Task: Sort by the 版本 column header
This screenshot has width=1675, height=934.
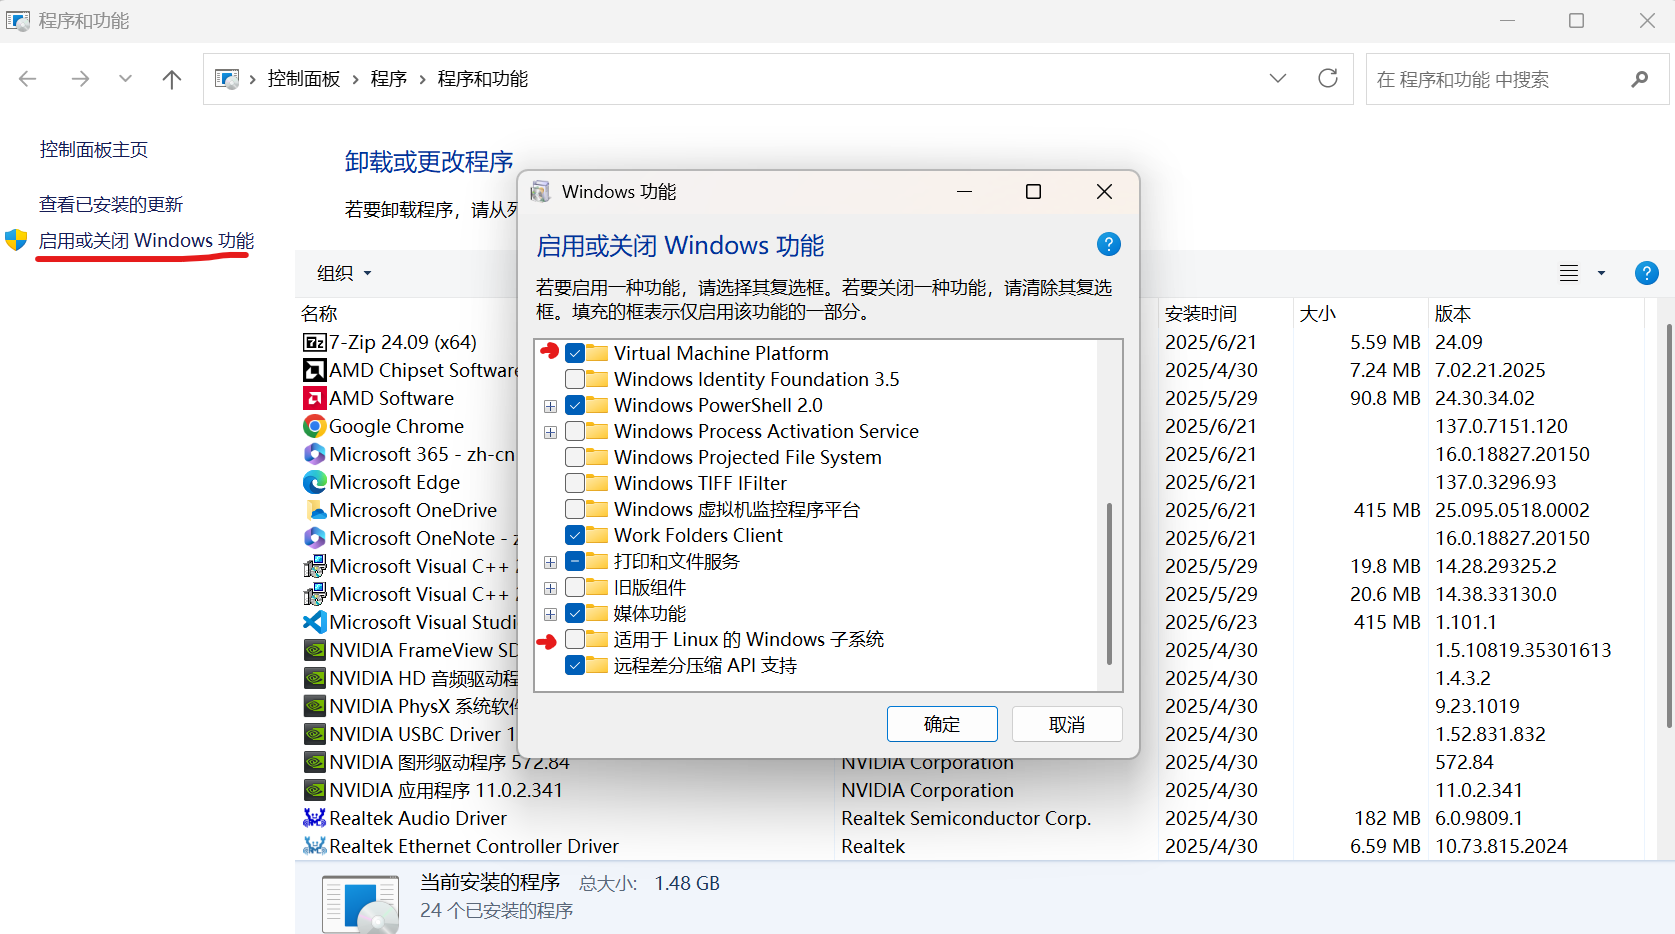Action: (1453, 314)
